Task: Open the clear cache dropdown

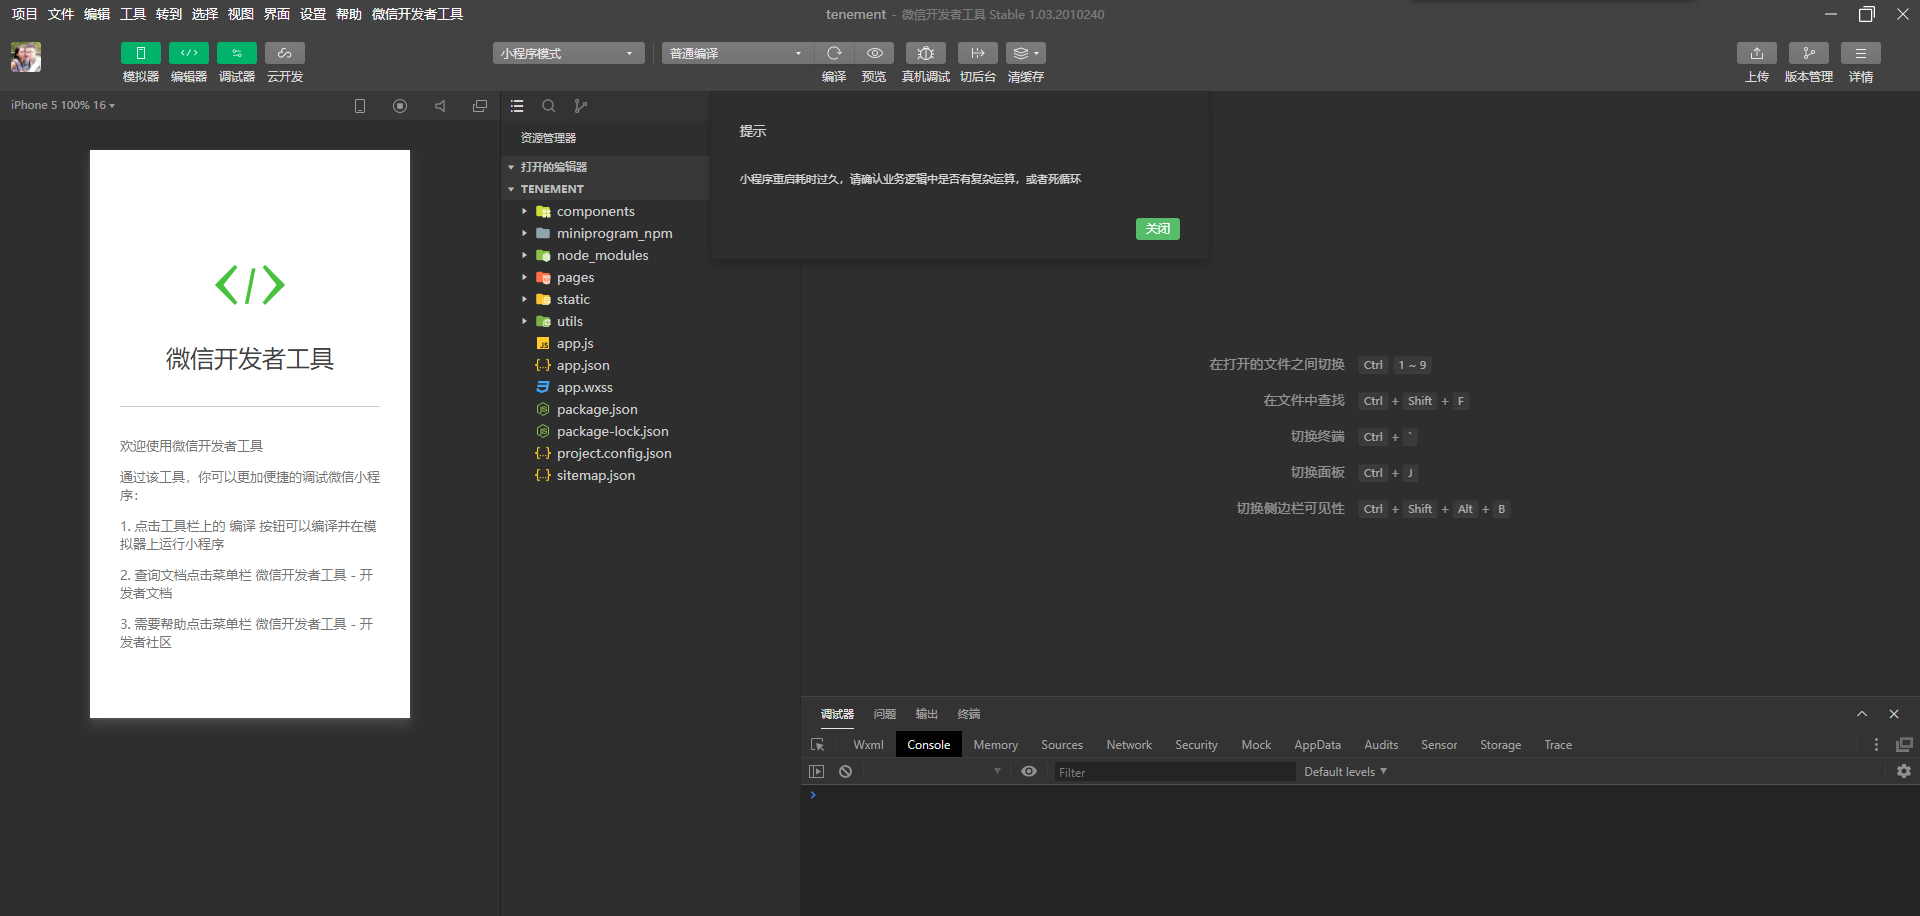Action: coord(1026,53)
